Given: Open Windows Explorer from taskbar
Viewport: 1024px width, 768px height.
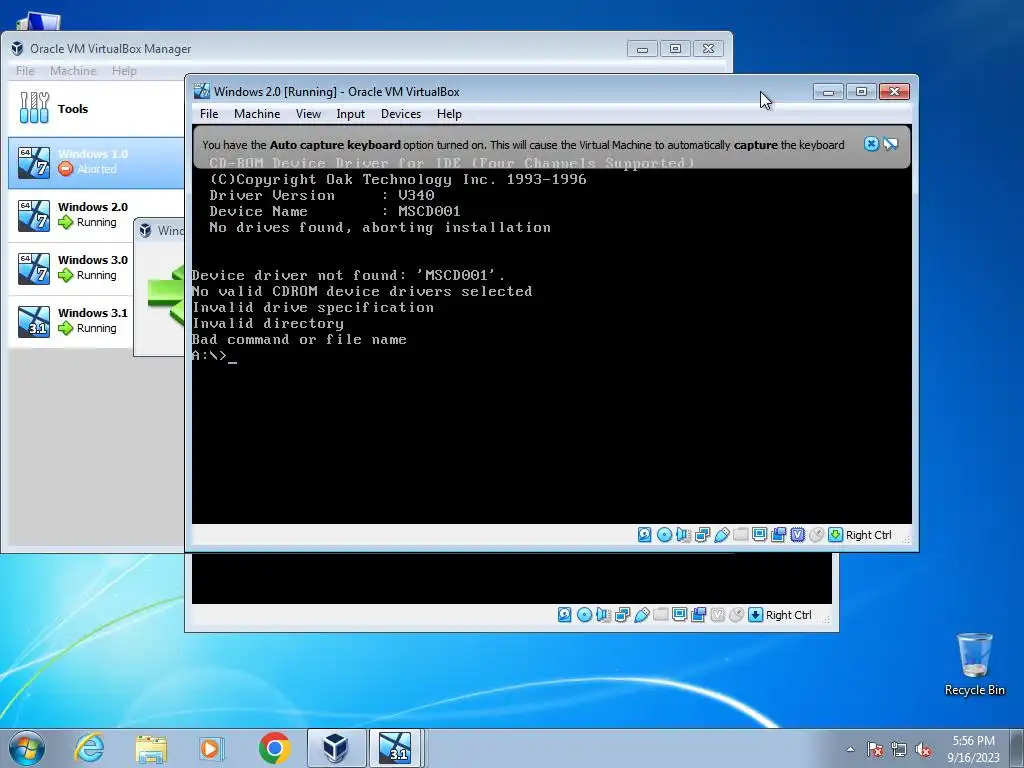Looking at the screenshot, I should coord(151,748).
